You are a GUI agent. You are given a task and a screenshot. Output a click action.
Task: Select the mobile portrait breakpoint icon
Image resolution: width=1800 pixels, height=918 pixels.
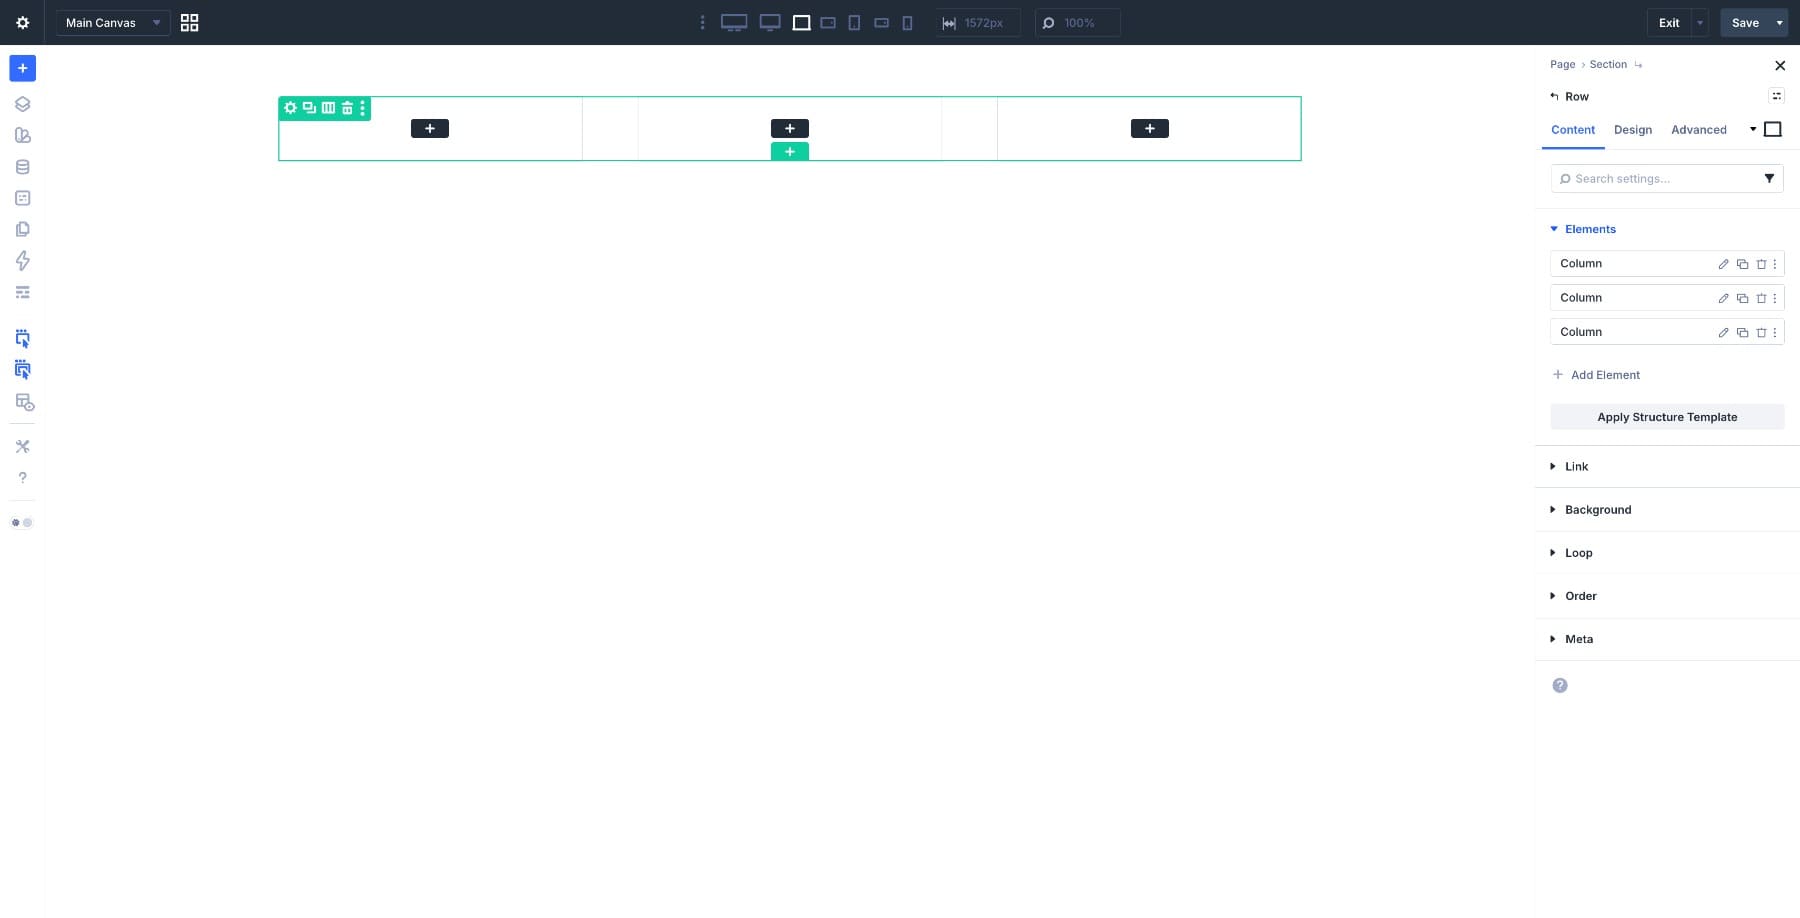coord(907,22)
